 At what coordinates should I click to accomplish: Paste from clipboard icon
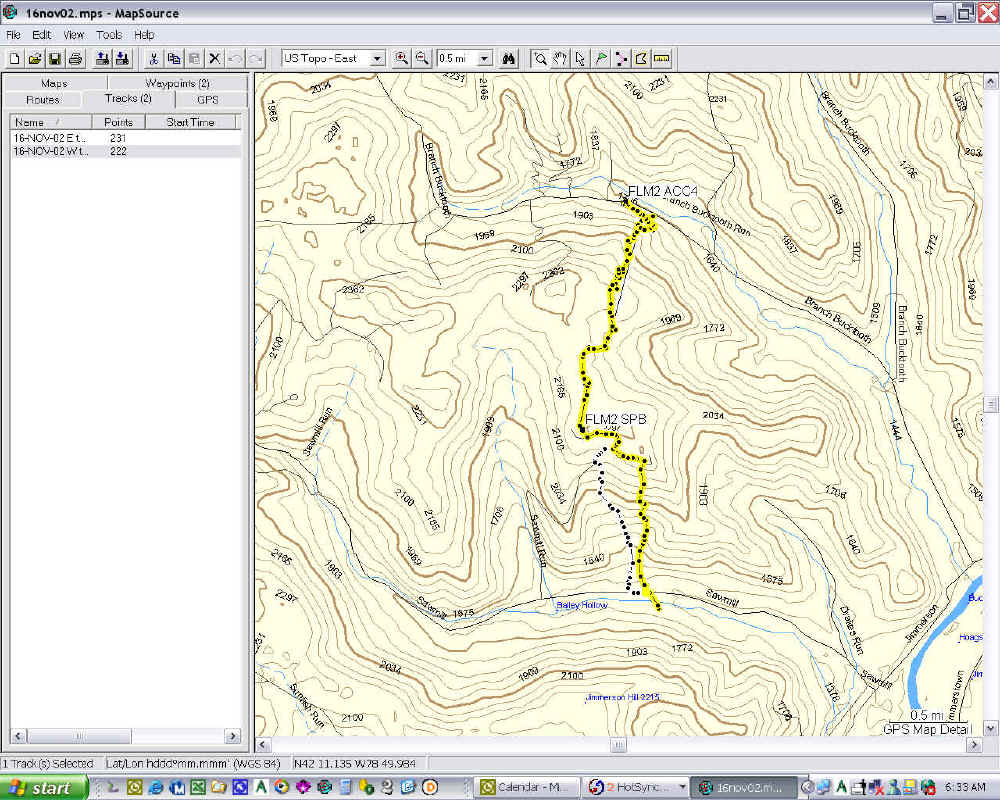coord(195,59)
